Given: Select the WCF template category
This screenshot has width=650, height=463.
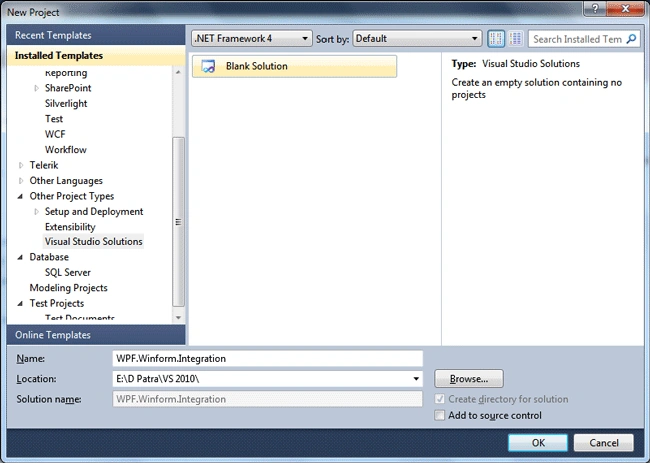Looking at the screenshot, I should [55, 134].
